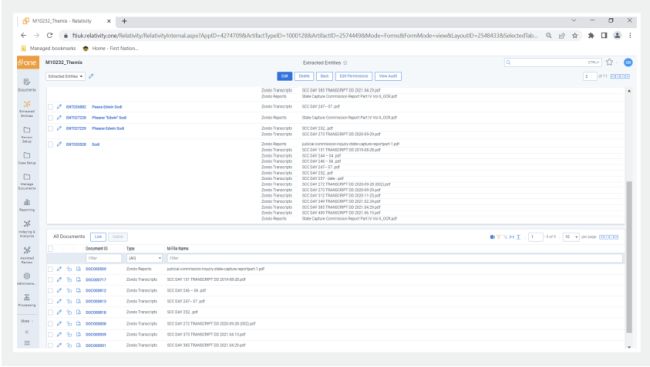Open a new browser tab
Viewport: 650px width, 367px height.
124,21
